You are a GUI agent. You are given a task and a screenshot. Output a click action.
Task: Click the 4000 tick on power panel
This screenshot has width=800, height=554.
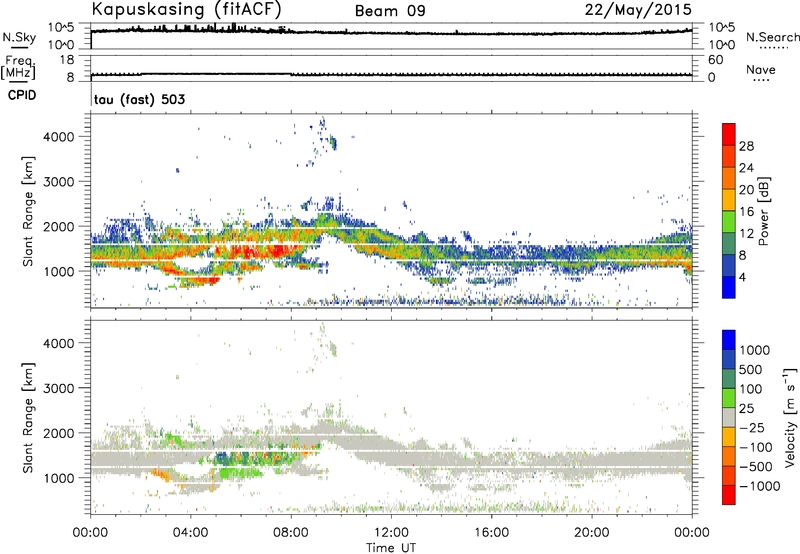[59, 137]
